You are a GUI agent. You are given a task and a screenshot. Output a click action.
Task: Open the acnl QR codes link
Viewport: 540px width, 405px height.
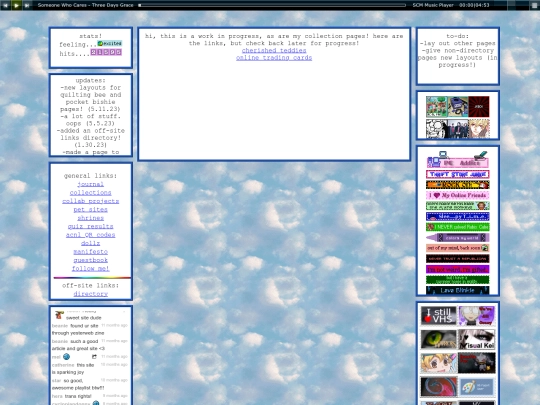coord(91,235)
